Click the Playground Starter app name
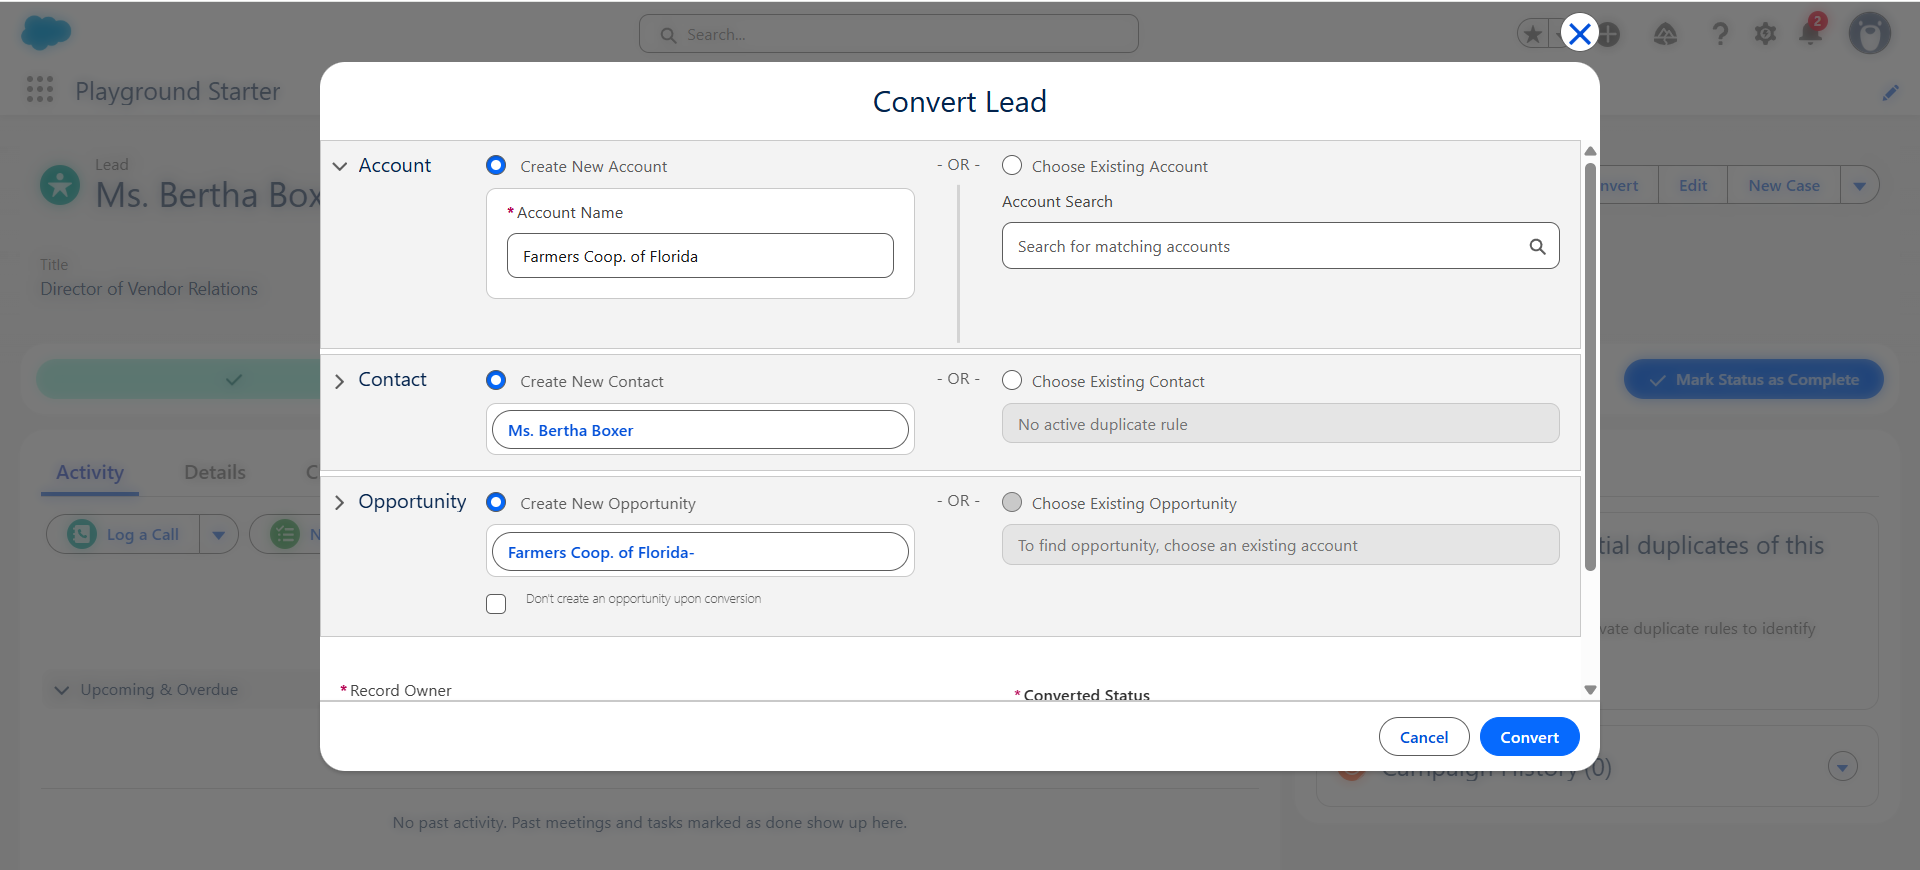 pos(177,91)
